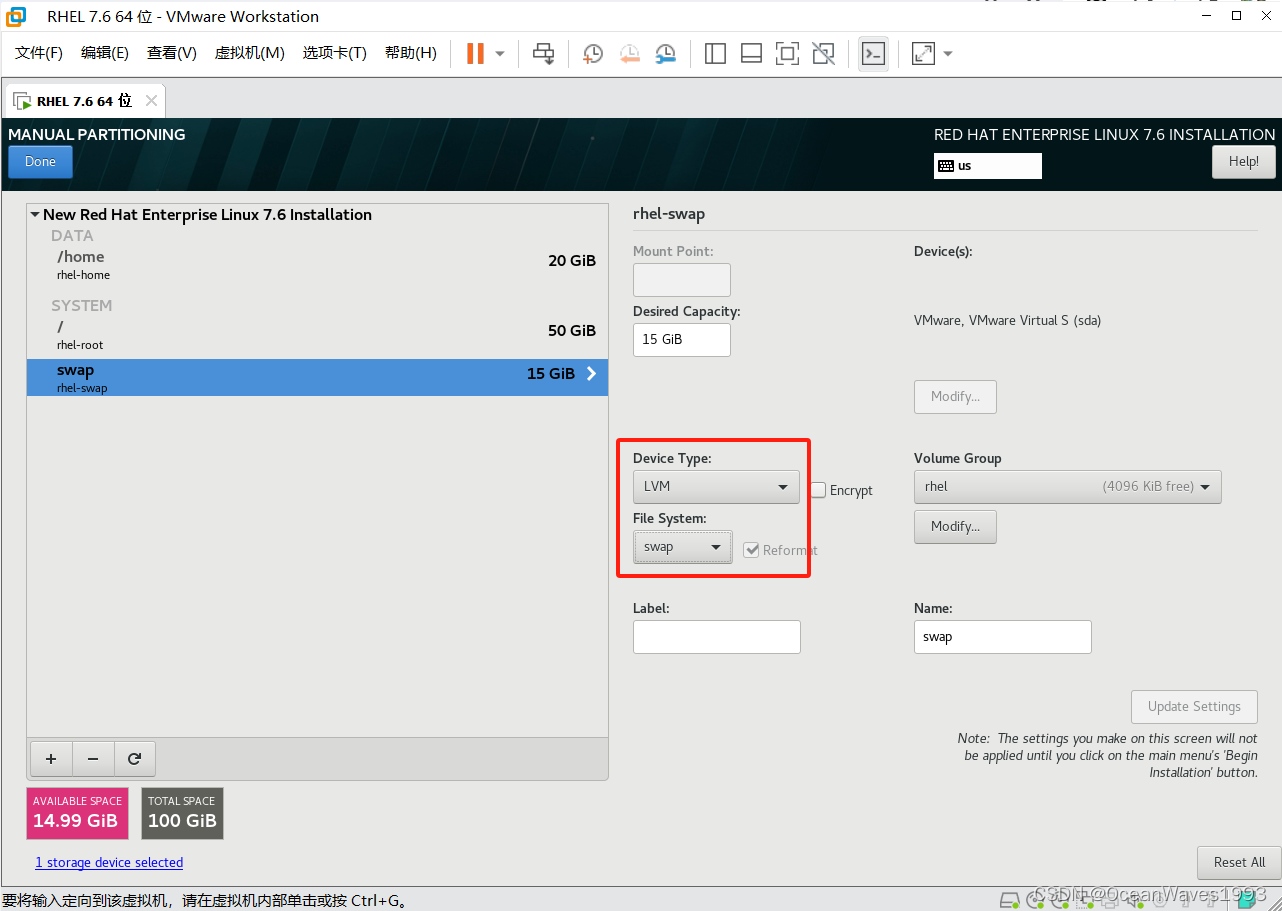Click the AVAILABLE SPACE 14.99 GiB box
1282x911 pixels.
coord(78,813)
